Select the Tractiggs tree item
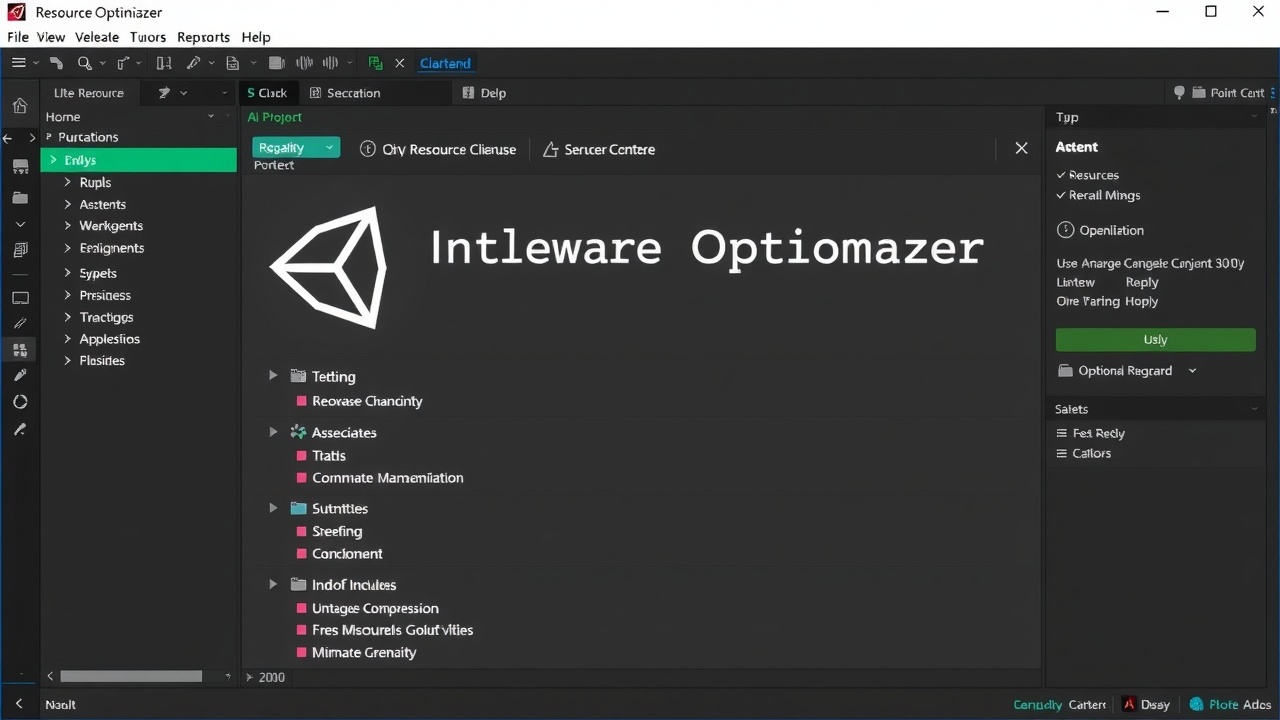The image size is (1280, 720). click(x=106, y=317)
